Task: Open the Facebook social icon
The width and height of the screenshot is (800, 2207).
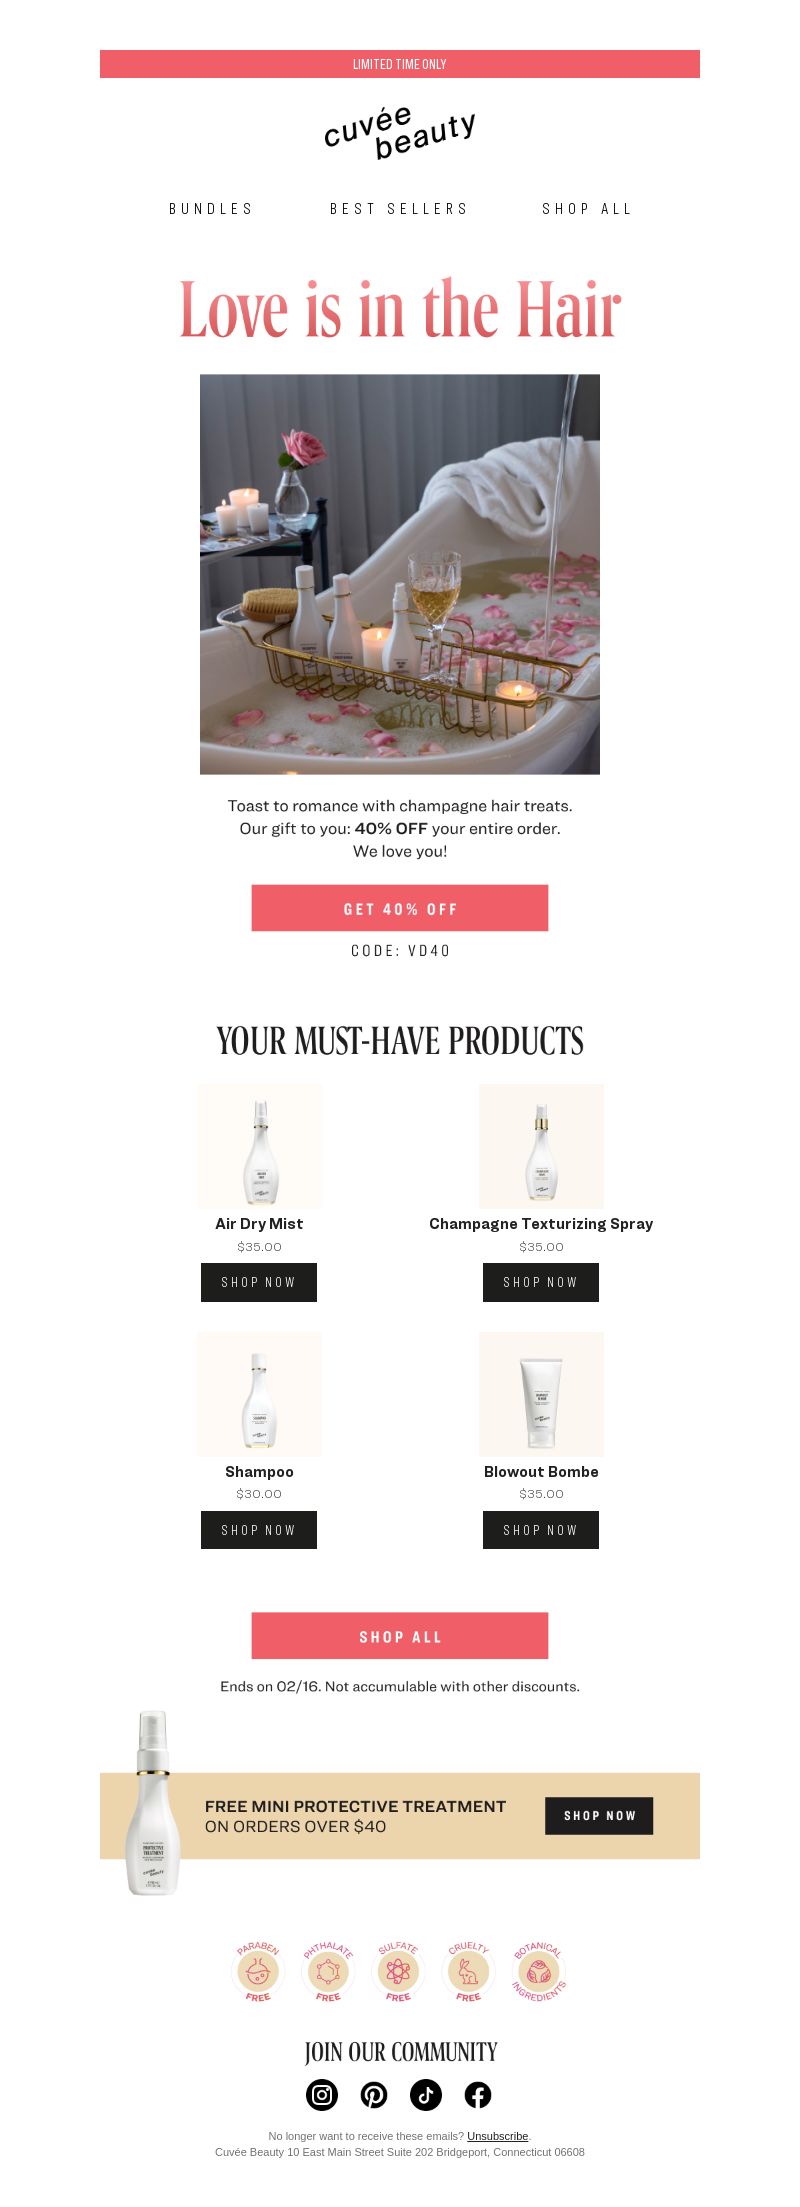Action: click(x=478, y=2094)
